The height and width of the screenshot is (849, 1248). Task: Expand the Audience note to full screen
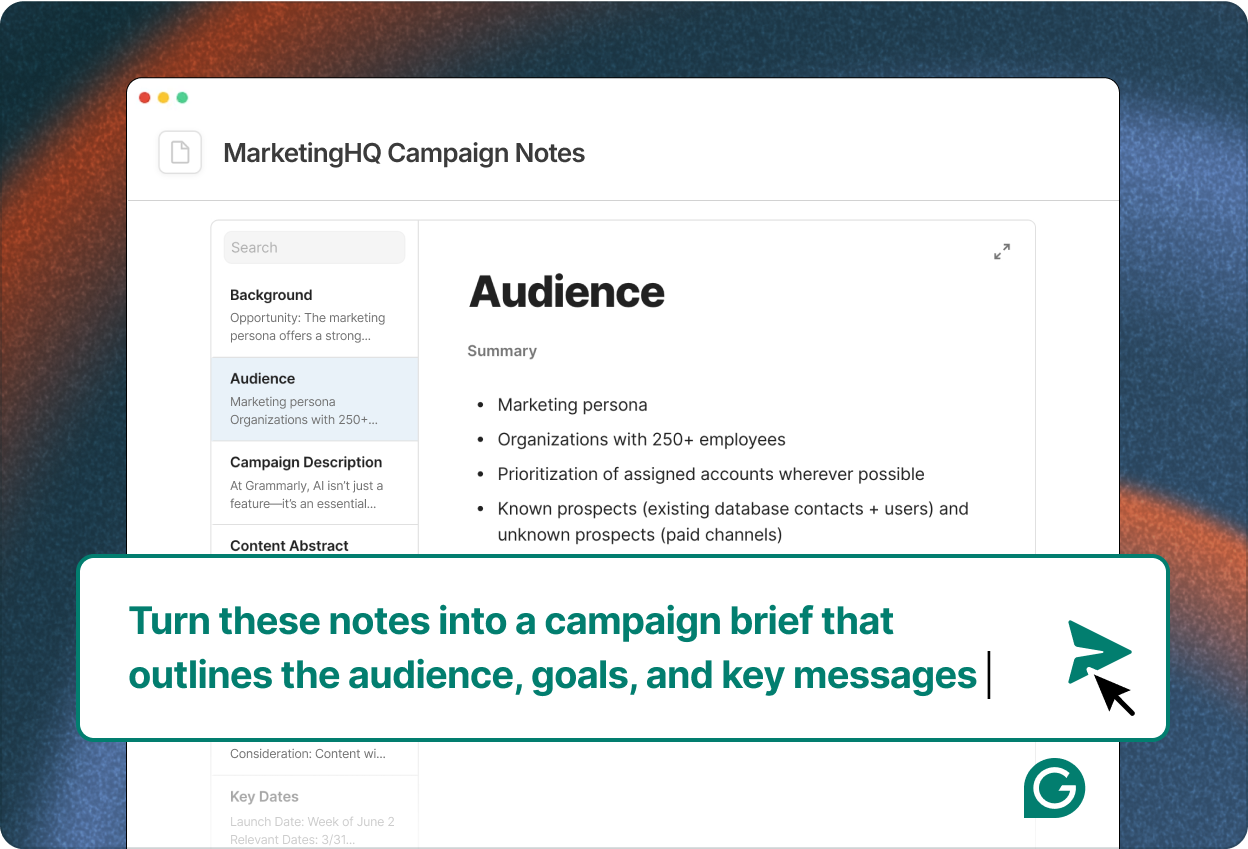[1002, 252]
